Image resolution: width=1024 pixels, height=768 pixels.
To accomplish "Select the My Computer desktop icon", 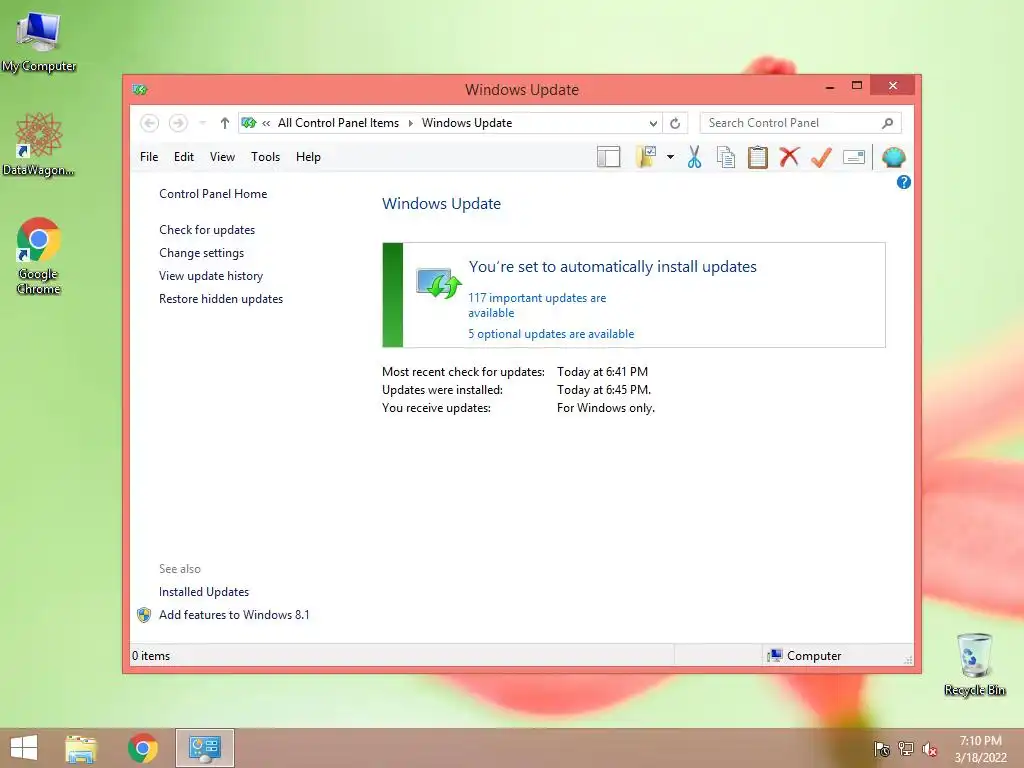I will [39, 42].
